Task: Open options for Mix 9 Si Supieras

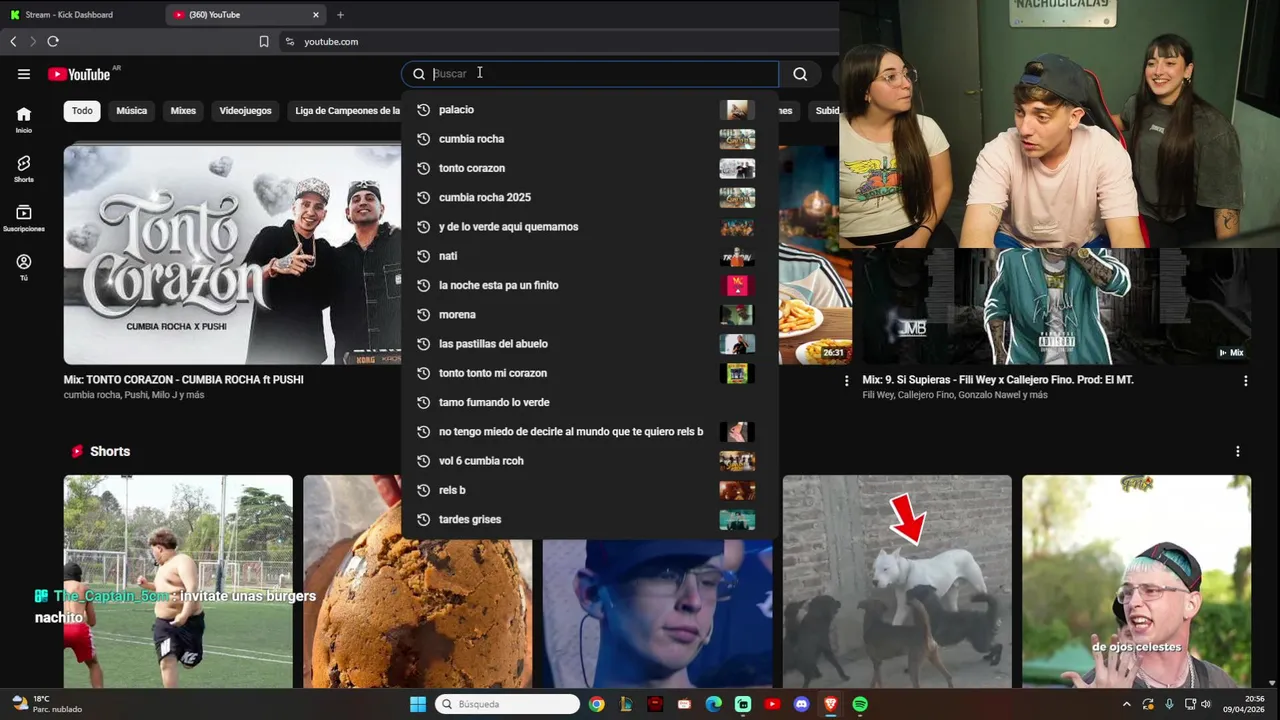Action: (x=1245, y=381)
